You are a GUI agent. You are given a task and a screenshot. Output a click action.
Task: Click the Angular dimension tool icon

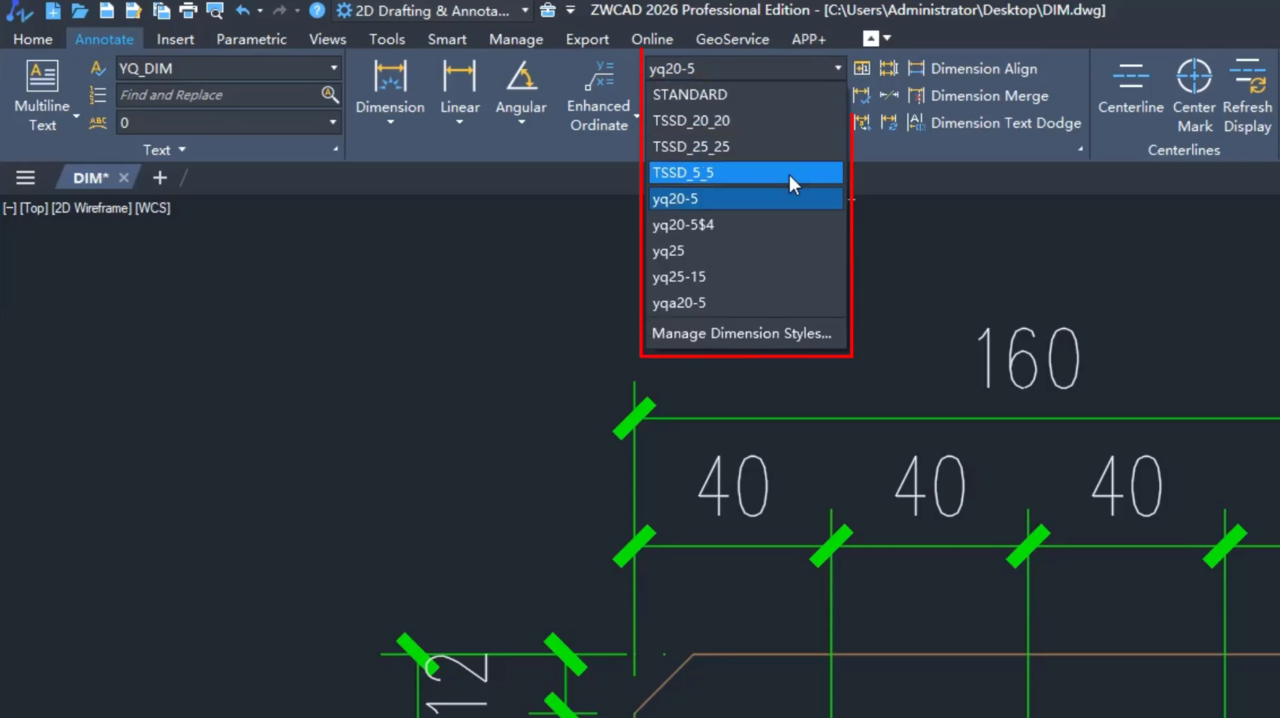[521, 76]
